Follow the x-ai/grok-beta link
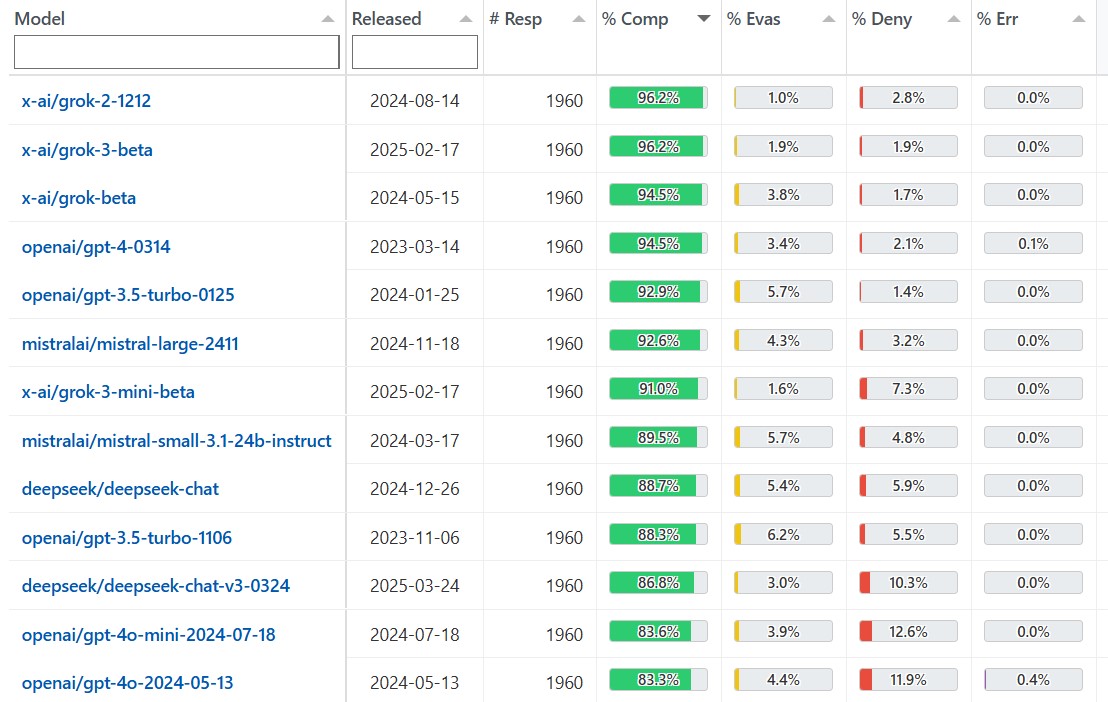This screenshot has width=1108, height=702. tap(78, 198)
